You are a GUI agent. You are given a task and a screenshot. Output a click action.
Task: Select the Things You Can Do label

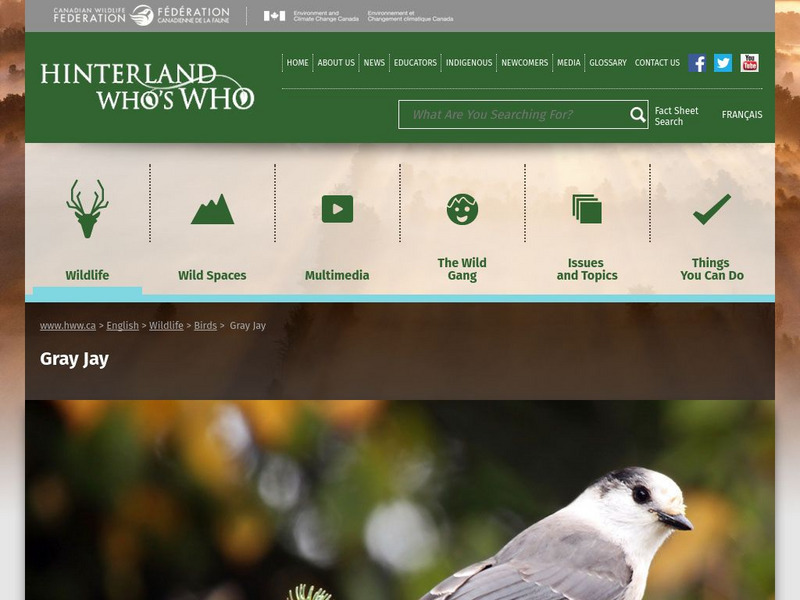tap(712, 269)
